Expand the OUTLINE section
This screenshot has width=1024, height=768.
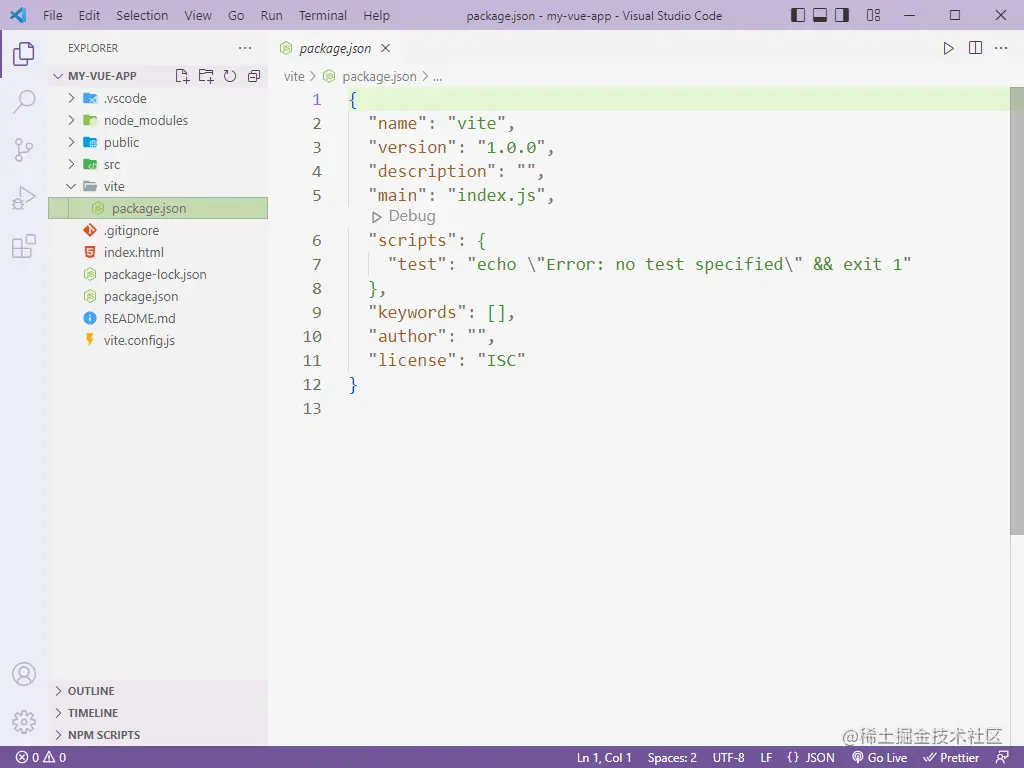click(x=158, y=691)
